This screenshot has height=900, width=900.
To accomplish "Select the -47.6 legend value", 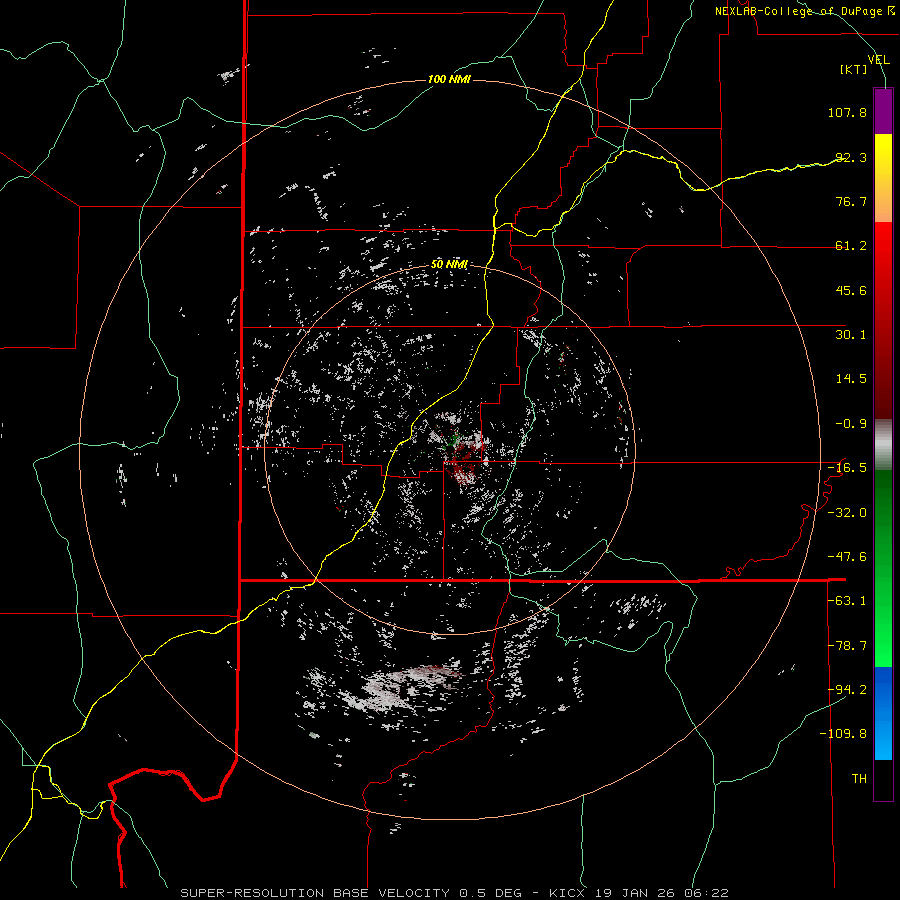I will pyautogui.click(x=847, y=557).
